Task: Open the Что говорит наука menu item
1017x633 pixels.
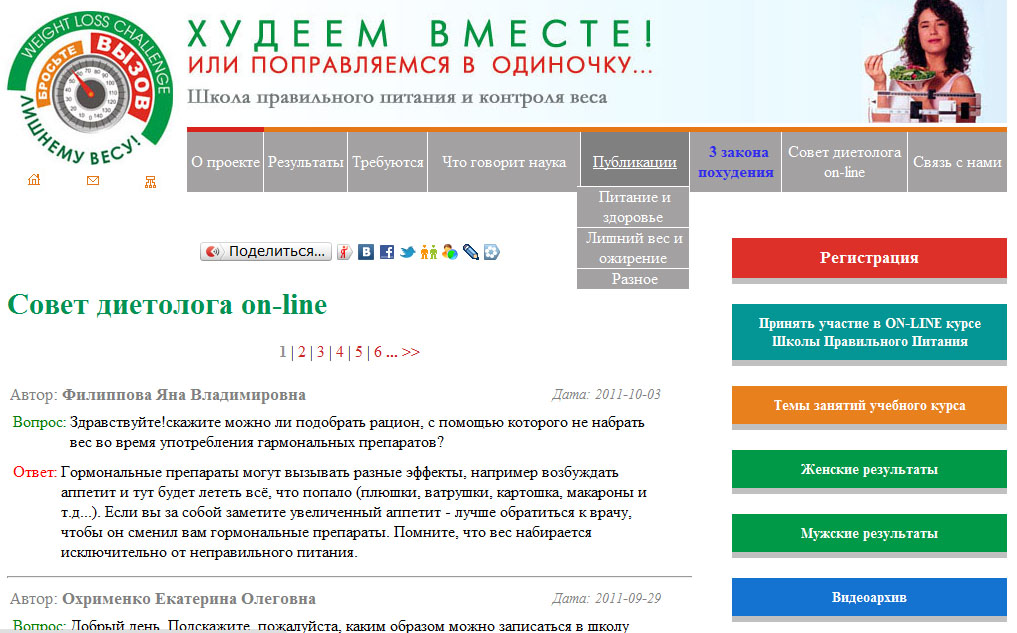Action: click(x=504, y=162)
